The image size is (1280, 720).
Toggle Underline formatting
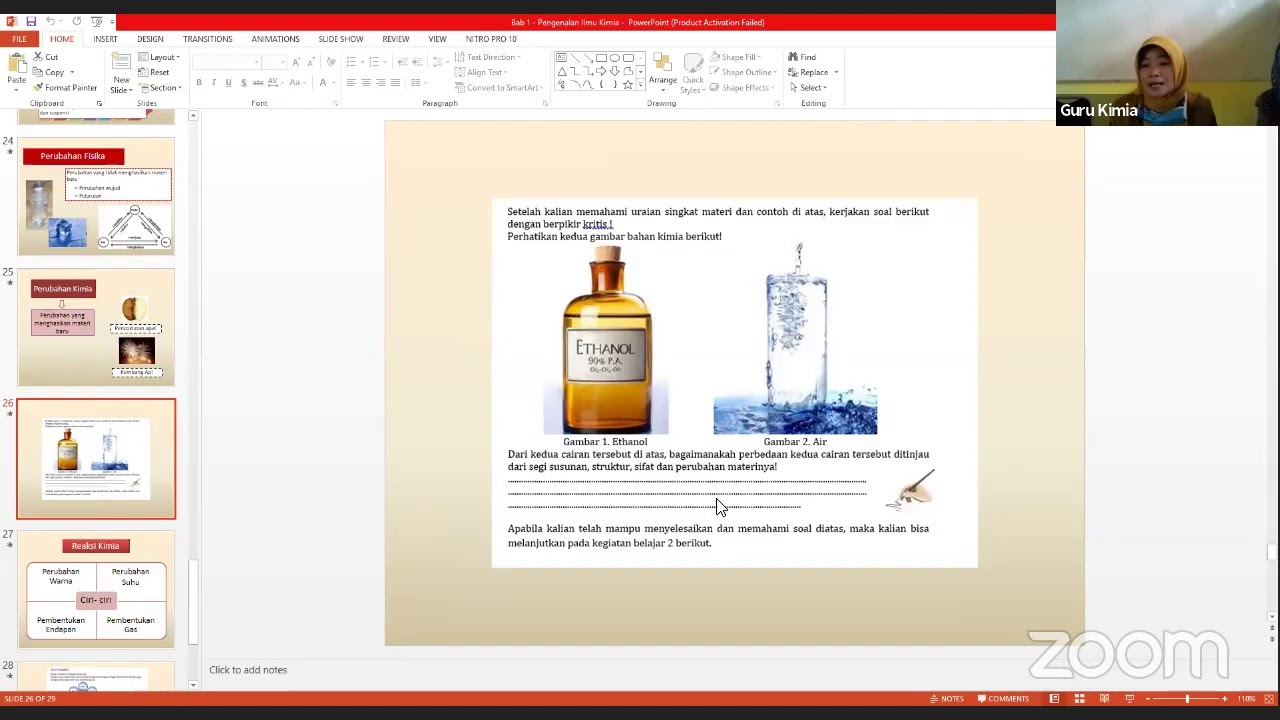(x=228, y=82)
